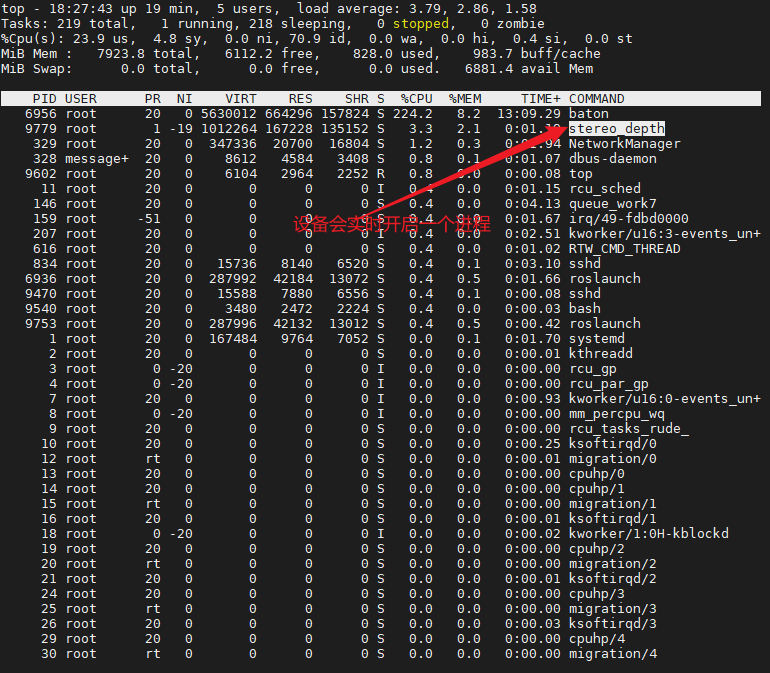Click kworker/u16:3-events_un+ command
This screenshot has height=673, width=770.
click(664, 234)
